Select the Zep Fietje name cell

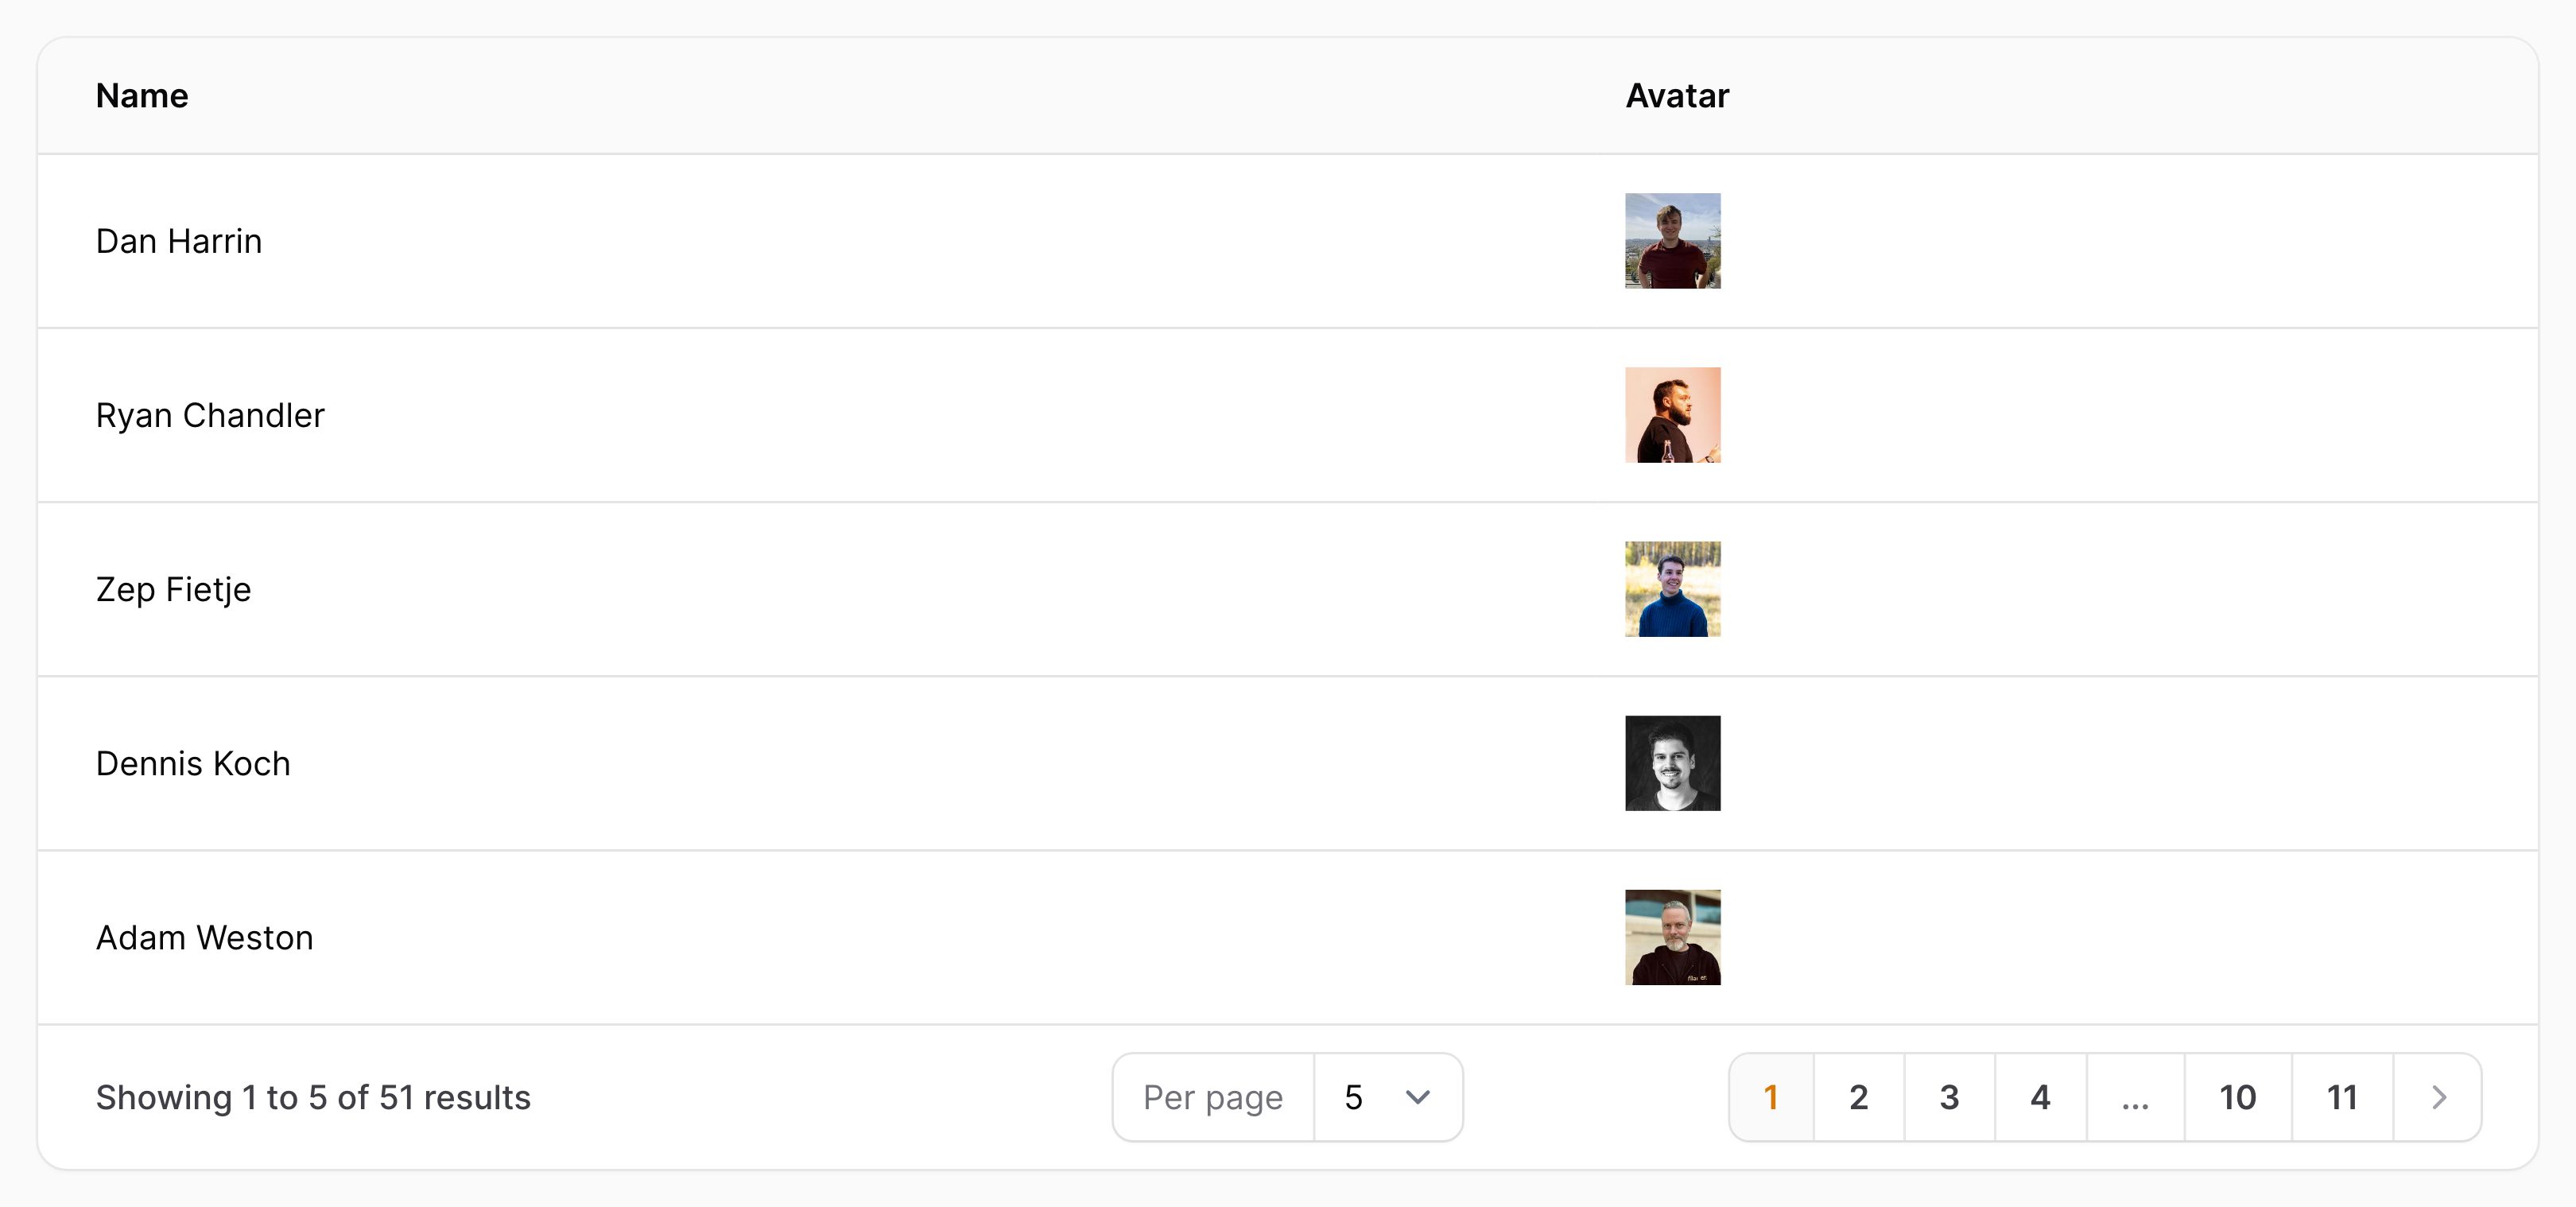coord(173,589)
